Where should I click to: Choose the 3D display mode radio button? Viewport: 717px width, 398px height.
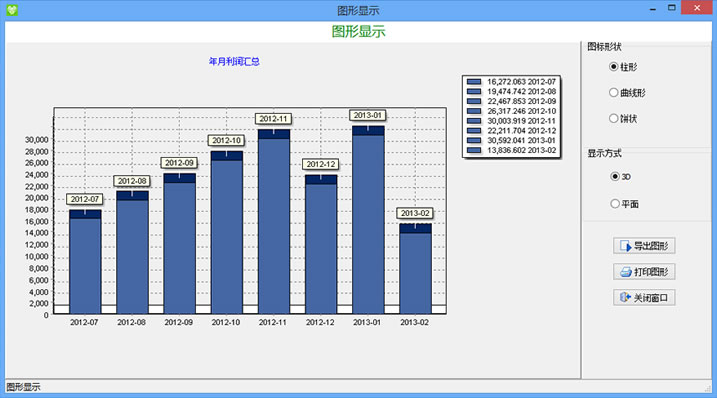point(615,177)
